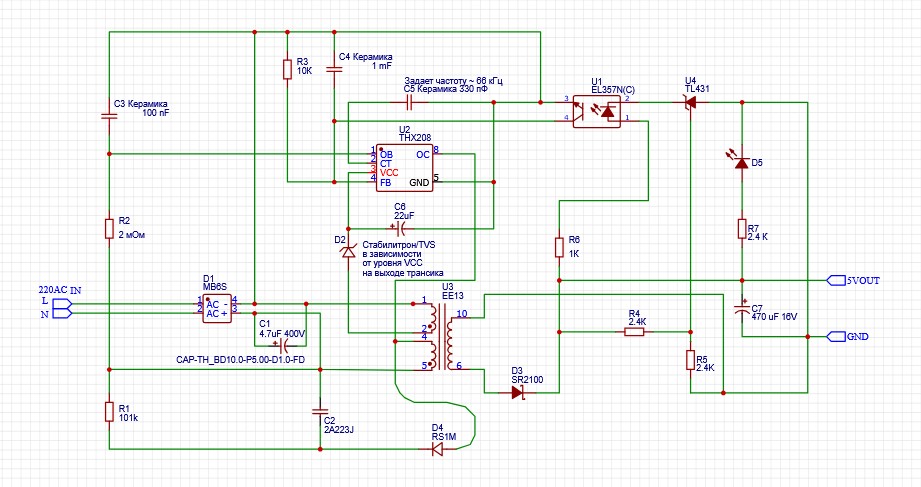Select zener diode D2 symbol
Viewport: 921px width, 487px height.
349,251
